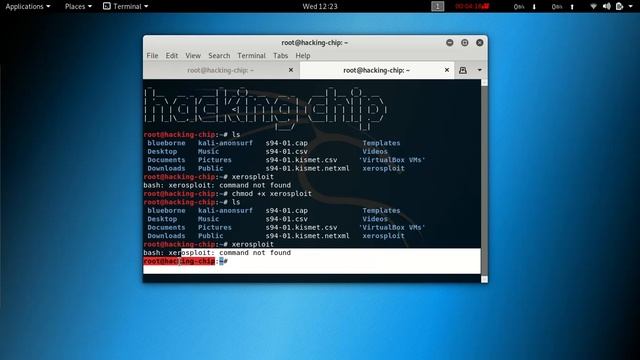Click first 'Documents' directory name
Image resolution: width=640 pixels, height=360 pixels.
(166, 160)
